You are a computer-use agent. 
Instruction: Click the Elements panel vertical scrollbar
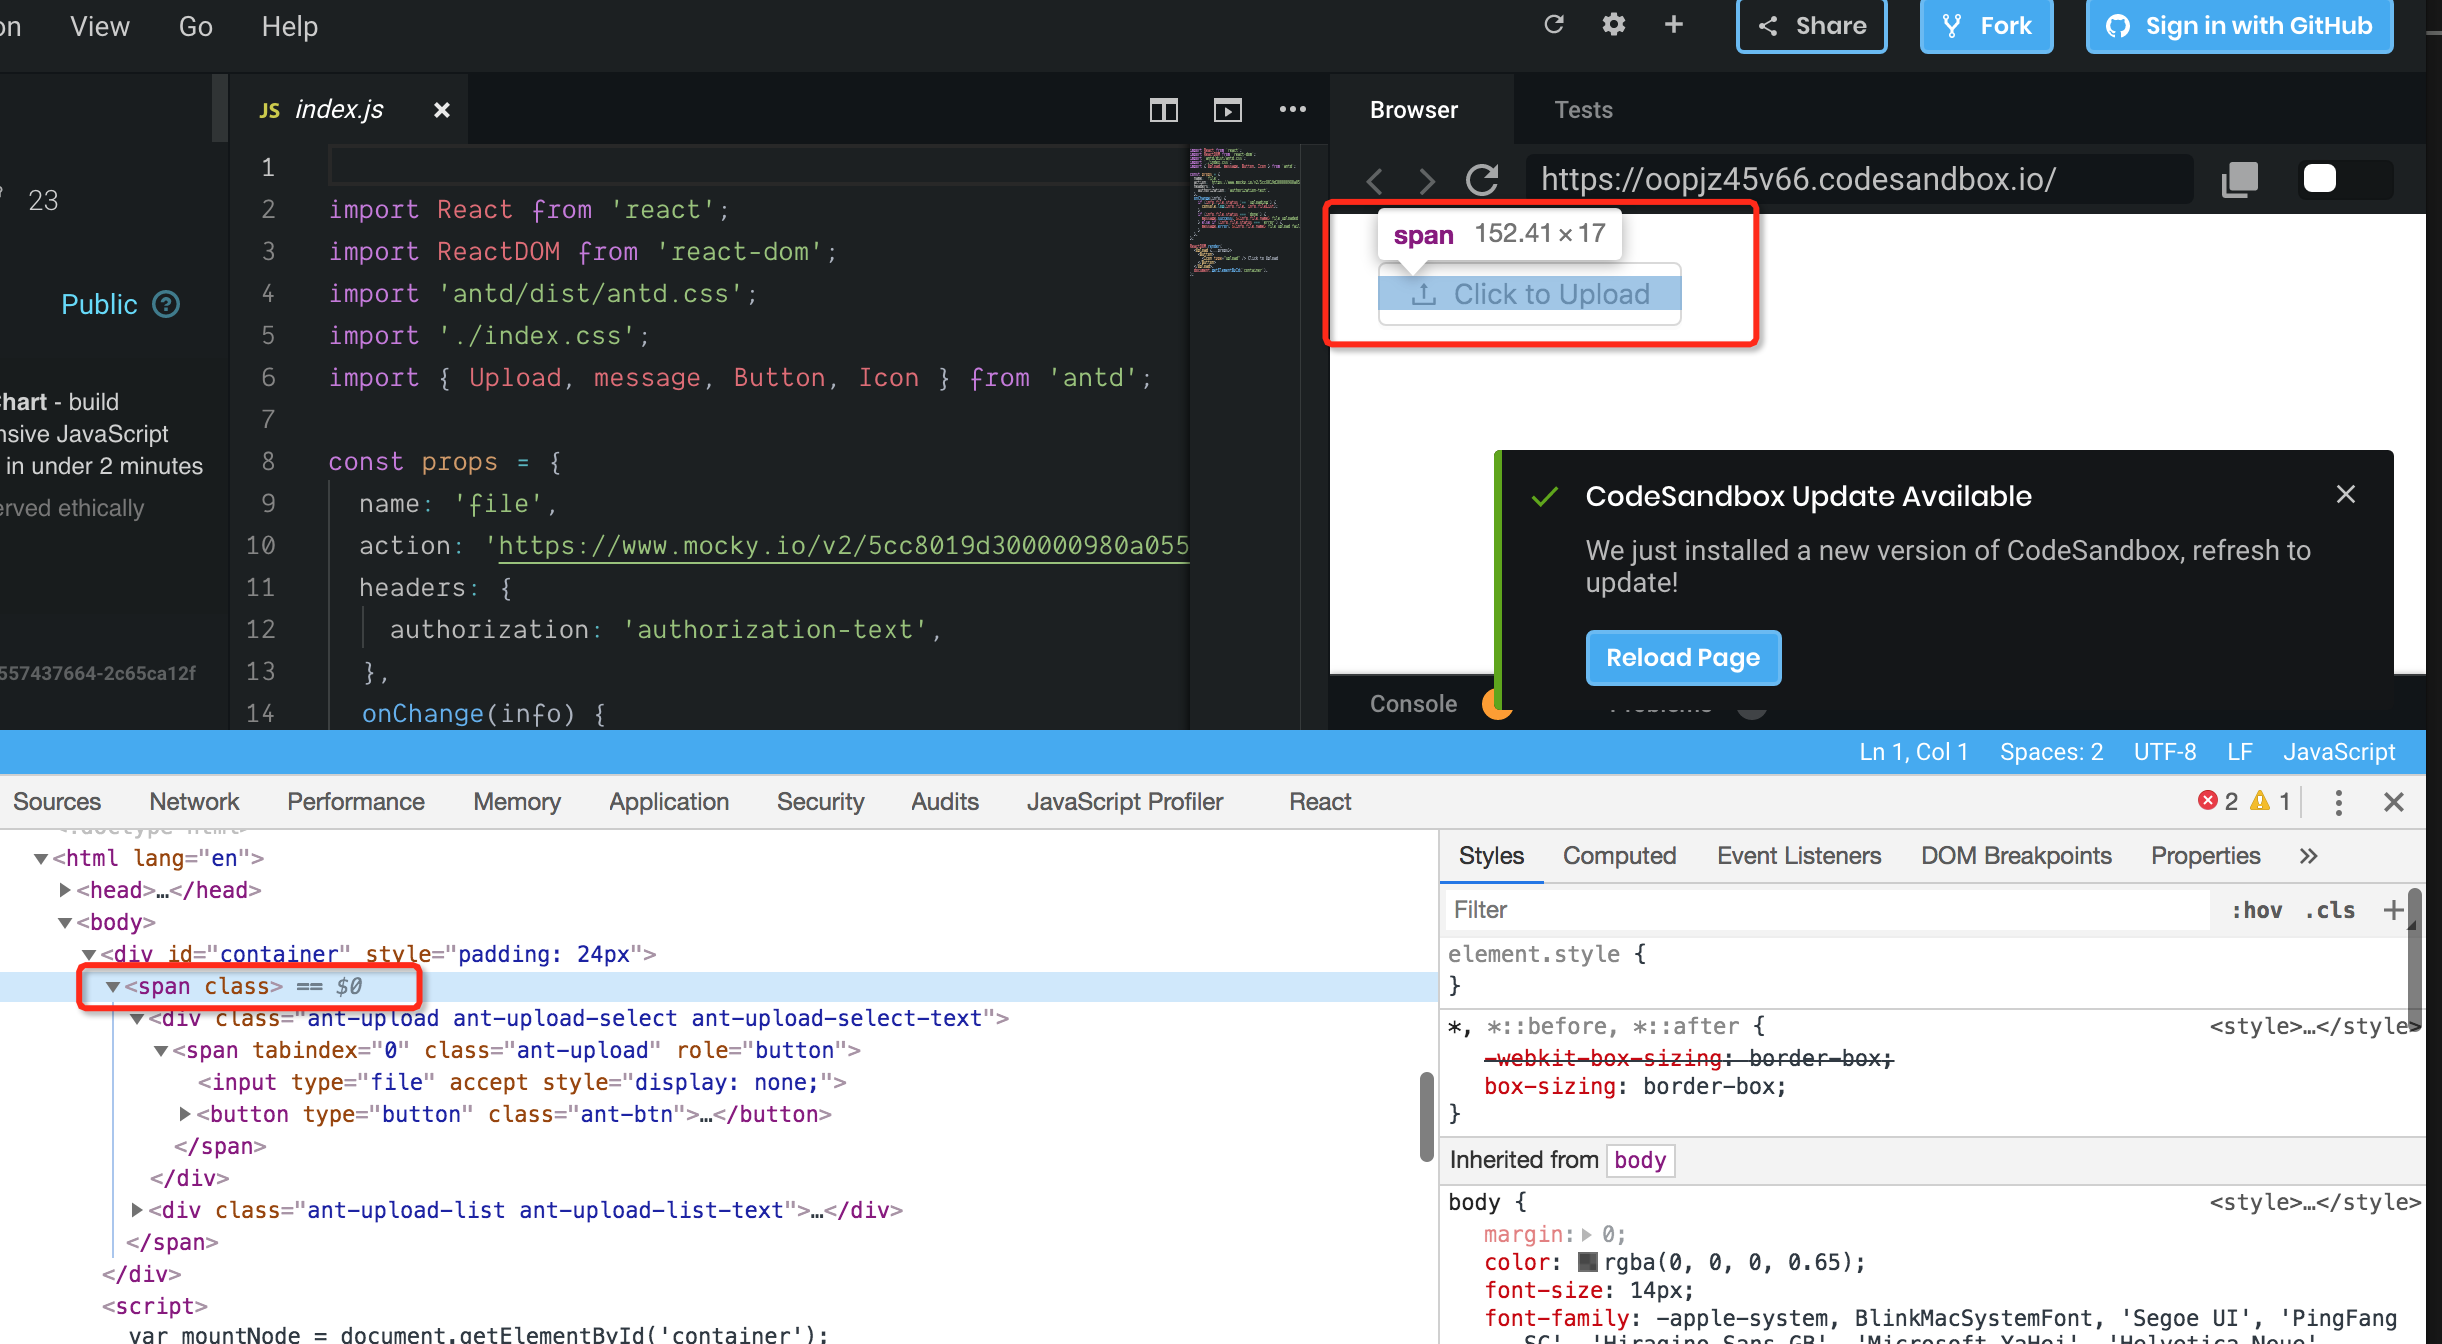1427,1116
